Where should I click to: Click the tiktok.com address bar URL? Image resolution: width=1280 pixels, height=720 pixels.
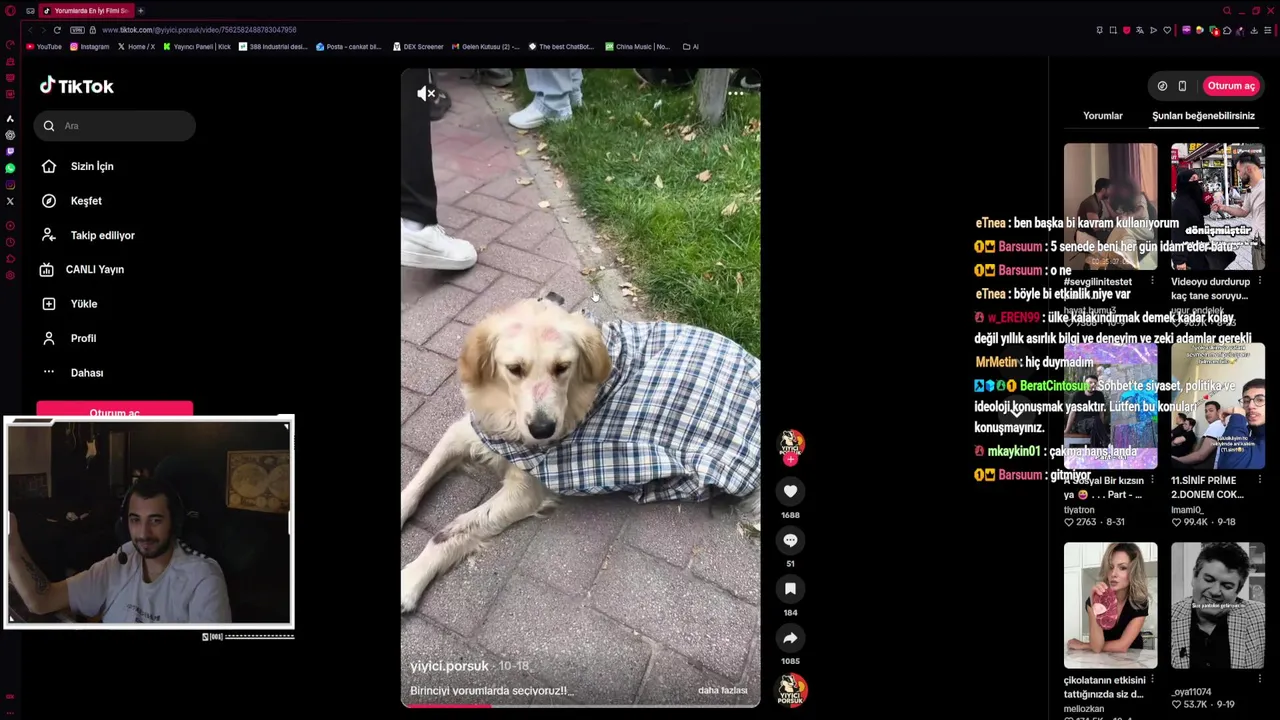[x=199, y=30]
